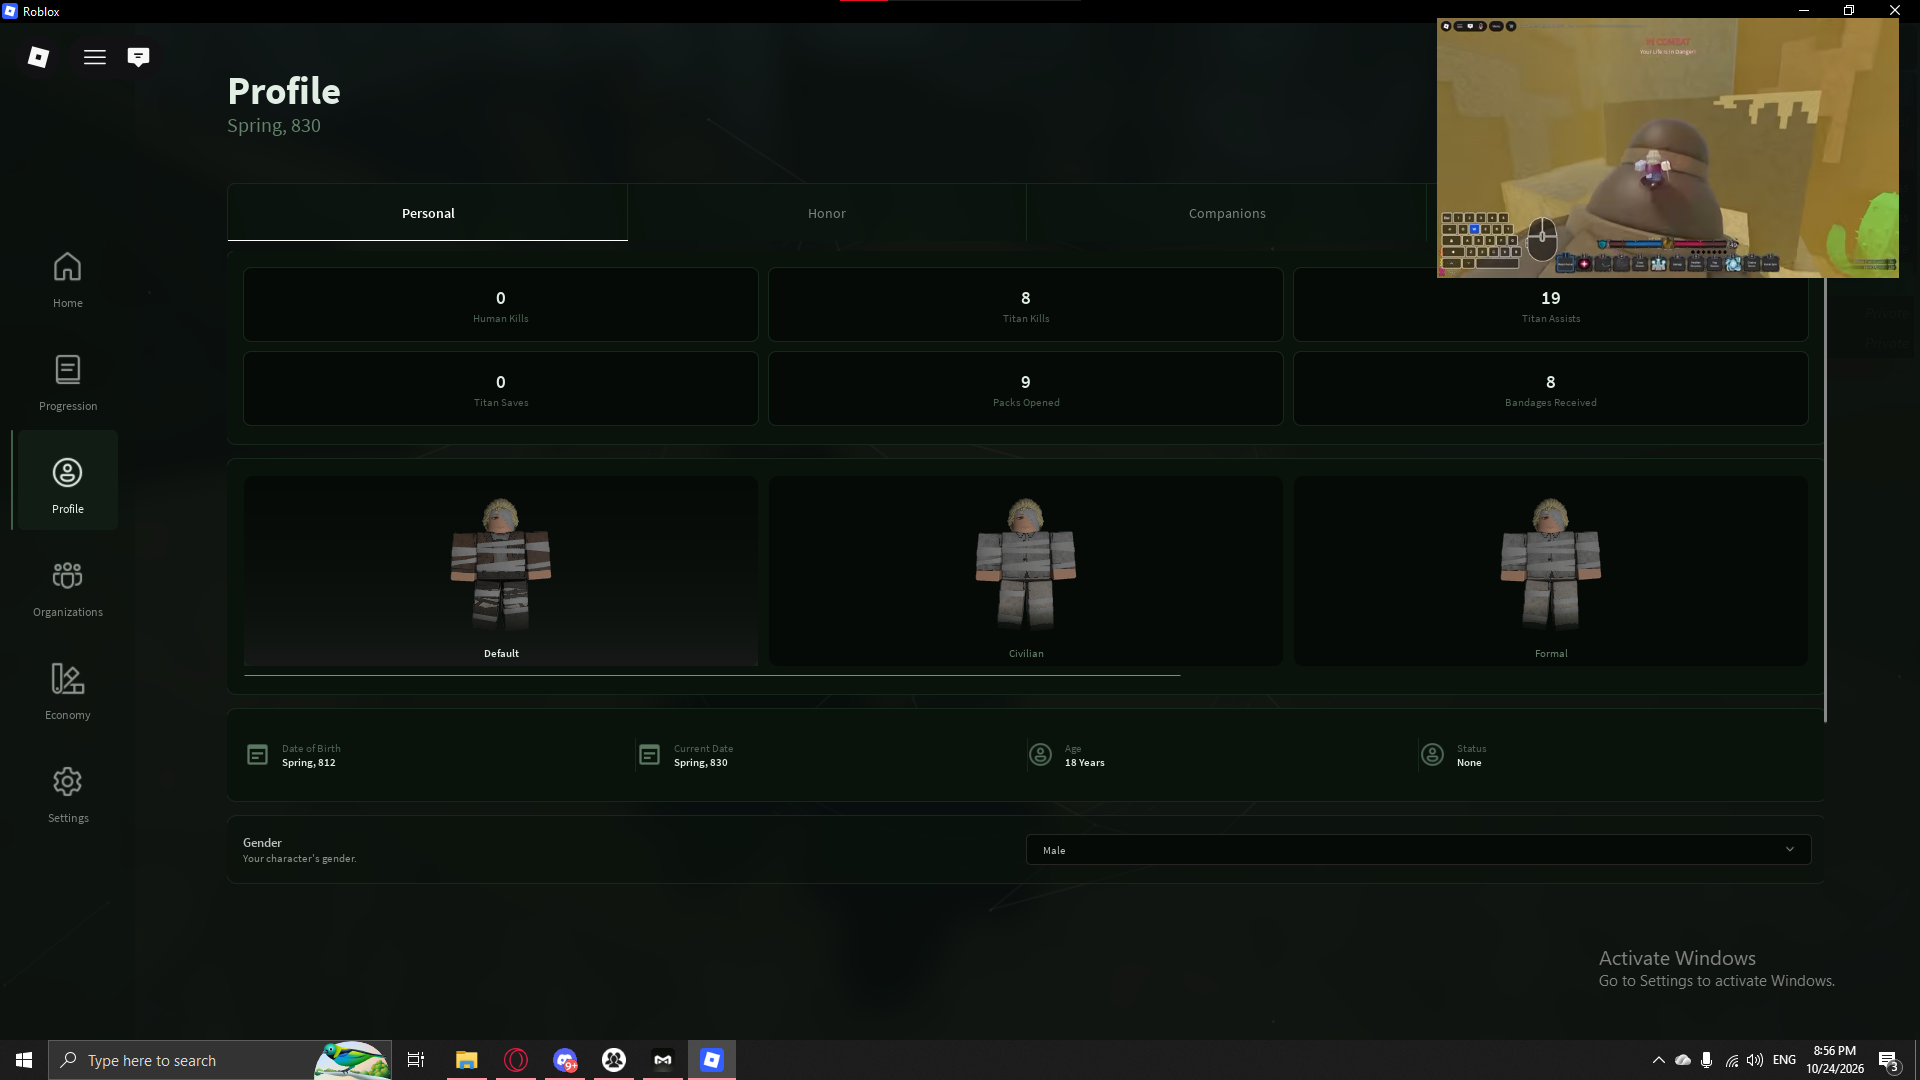Click the Windows taskbar search box
The width and height of the screenshot is (1920, 1080).
220,1060
